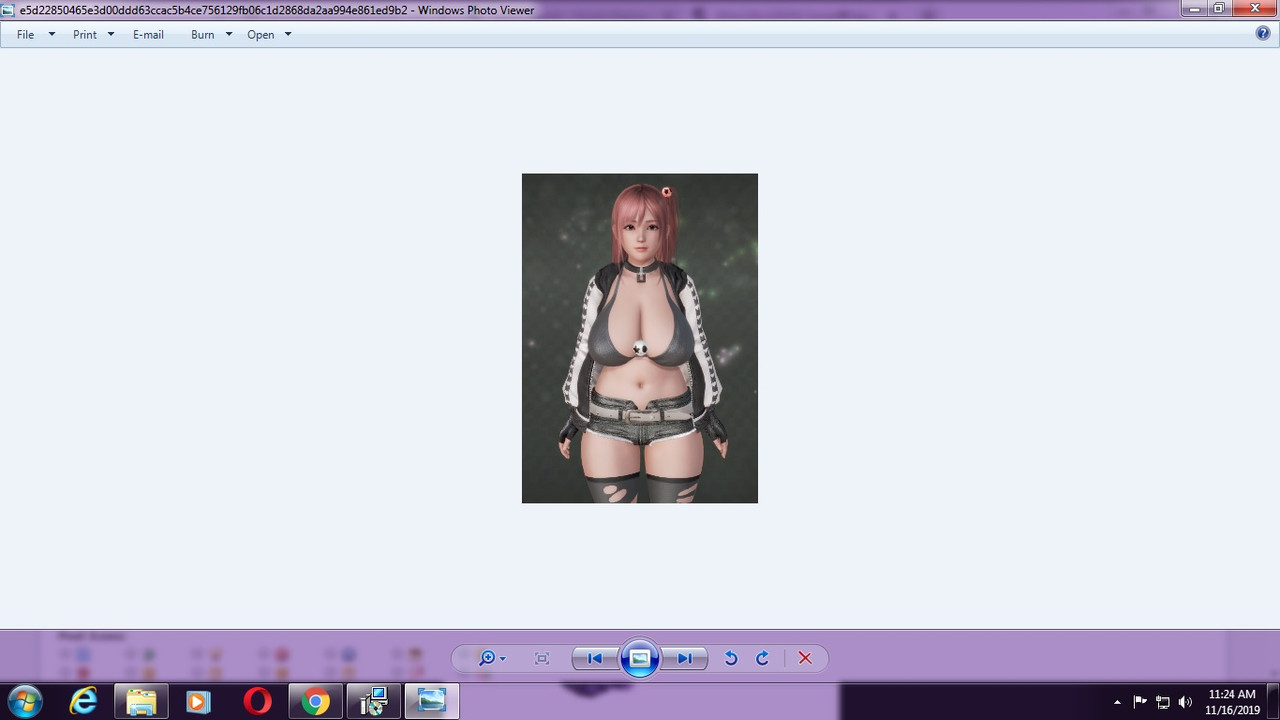The image size is (1280, 720).
Task: Rotate the photo clockwise
Action: (762, 658)
